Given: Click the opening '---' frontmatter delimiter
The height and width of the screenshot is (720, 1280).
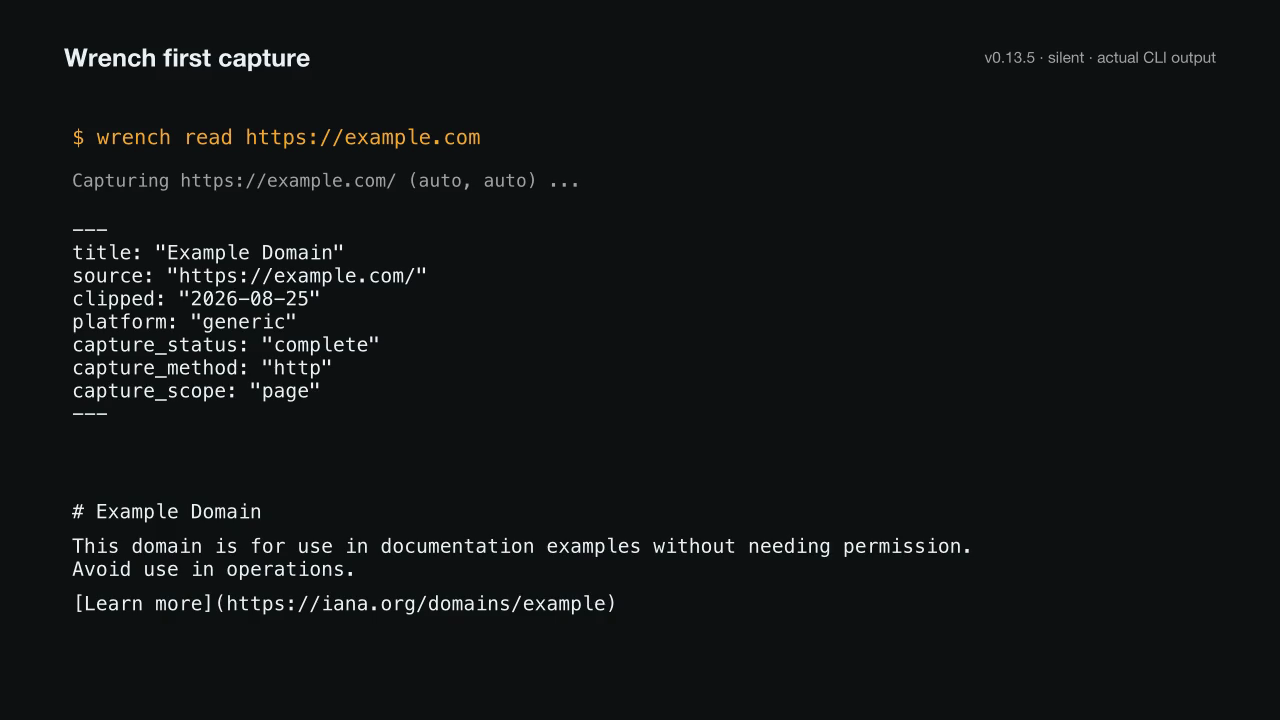Looking at the screenshot, I should click(x=90, y=230).
